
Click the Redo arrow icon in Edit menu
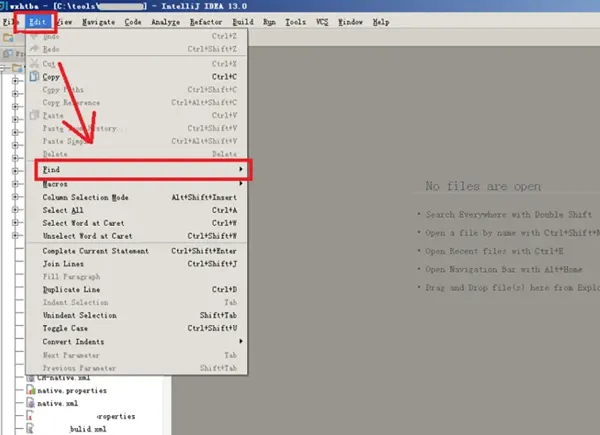34,48
